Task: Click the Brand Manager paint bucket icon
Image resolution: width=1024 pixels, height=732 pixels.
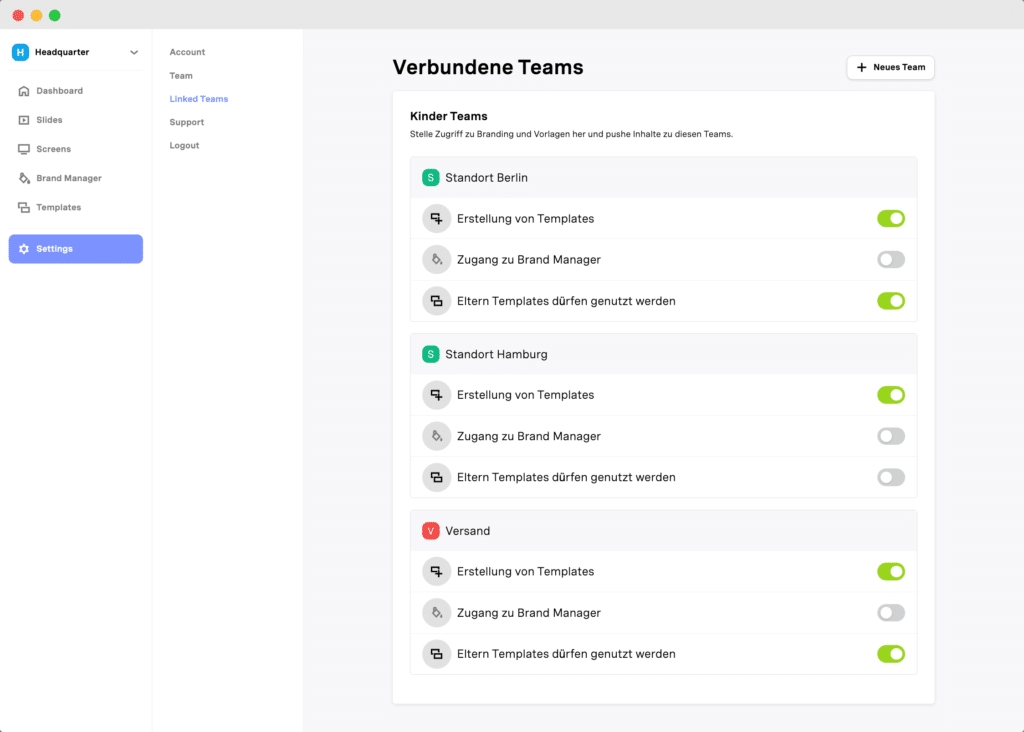Action: [x=24, y=178]
